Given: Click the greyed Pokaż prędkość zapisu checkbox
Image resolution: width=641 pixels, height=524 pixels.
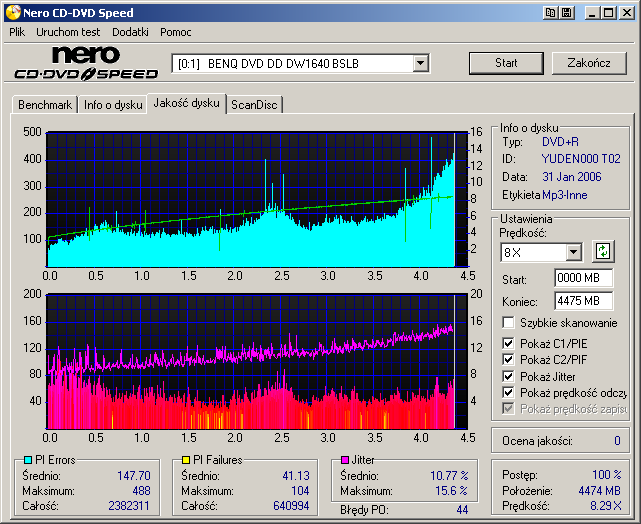Looking at the screenshot, I should [508, 409].
